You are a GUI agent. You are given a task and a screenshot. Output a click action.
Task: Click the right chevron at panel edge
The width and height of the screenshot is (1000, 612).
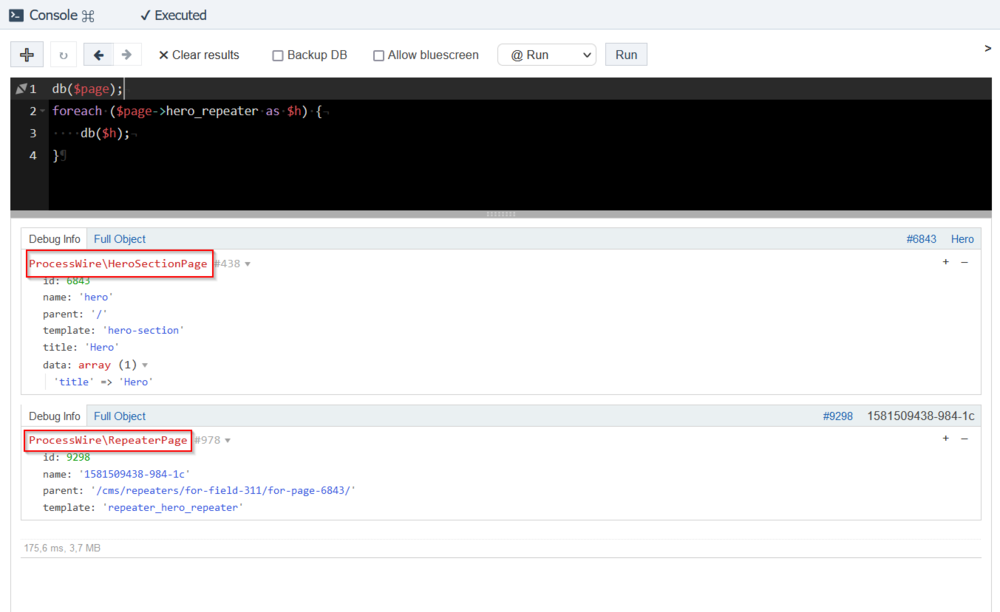[x=988, y=48]
